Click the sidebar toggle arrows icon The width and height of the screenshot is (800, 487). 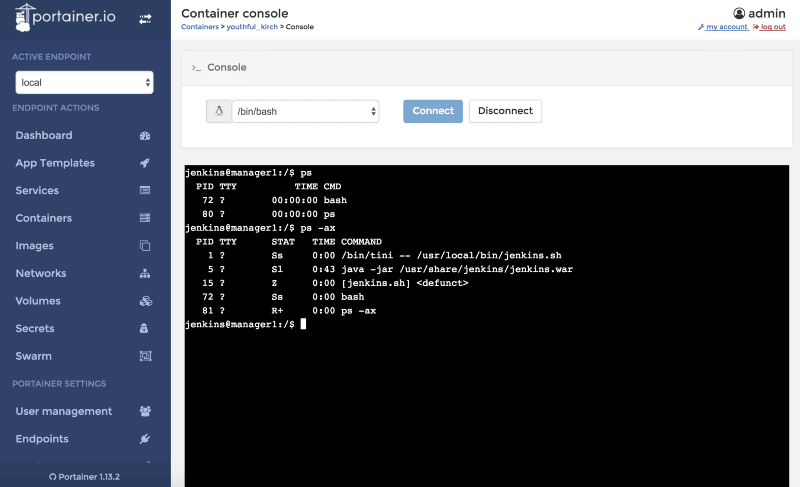145,19
